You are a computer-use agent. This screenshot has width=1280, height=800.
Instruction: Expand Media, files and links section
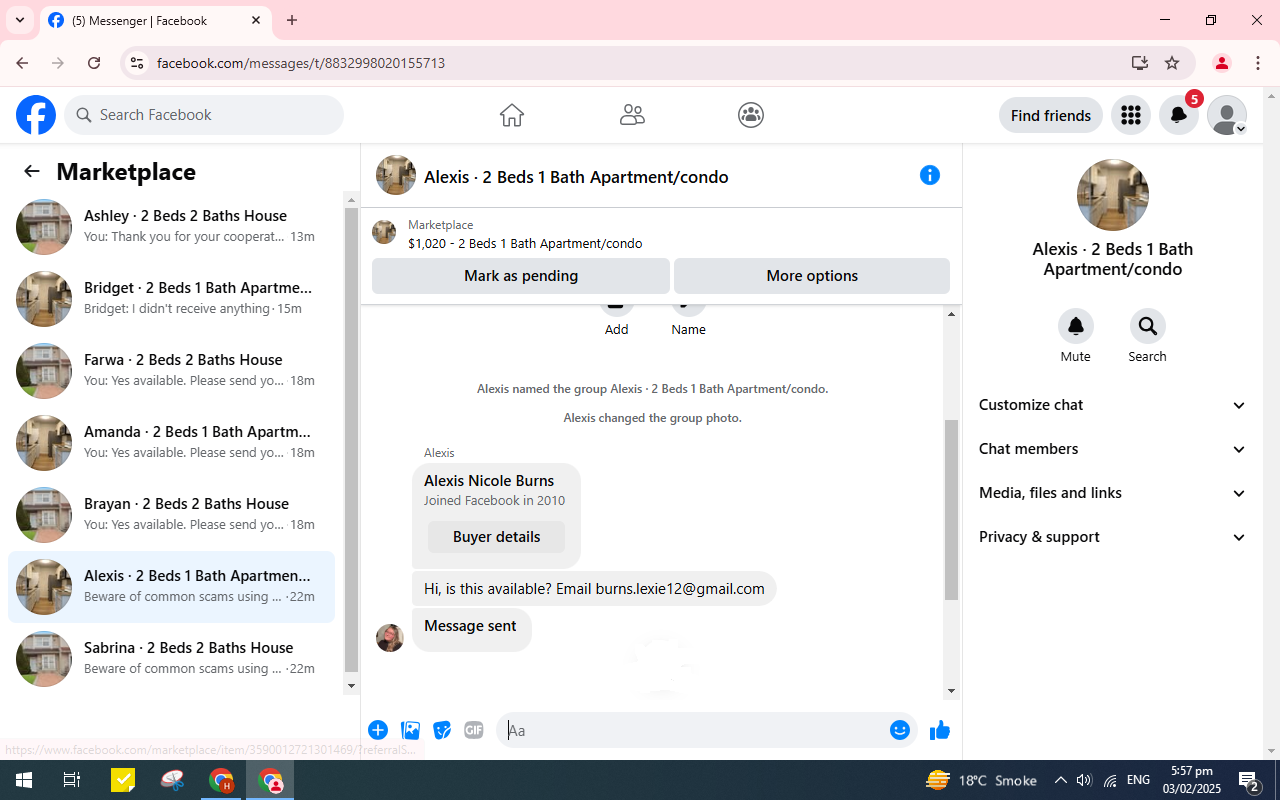[1112, 493]
